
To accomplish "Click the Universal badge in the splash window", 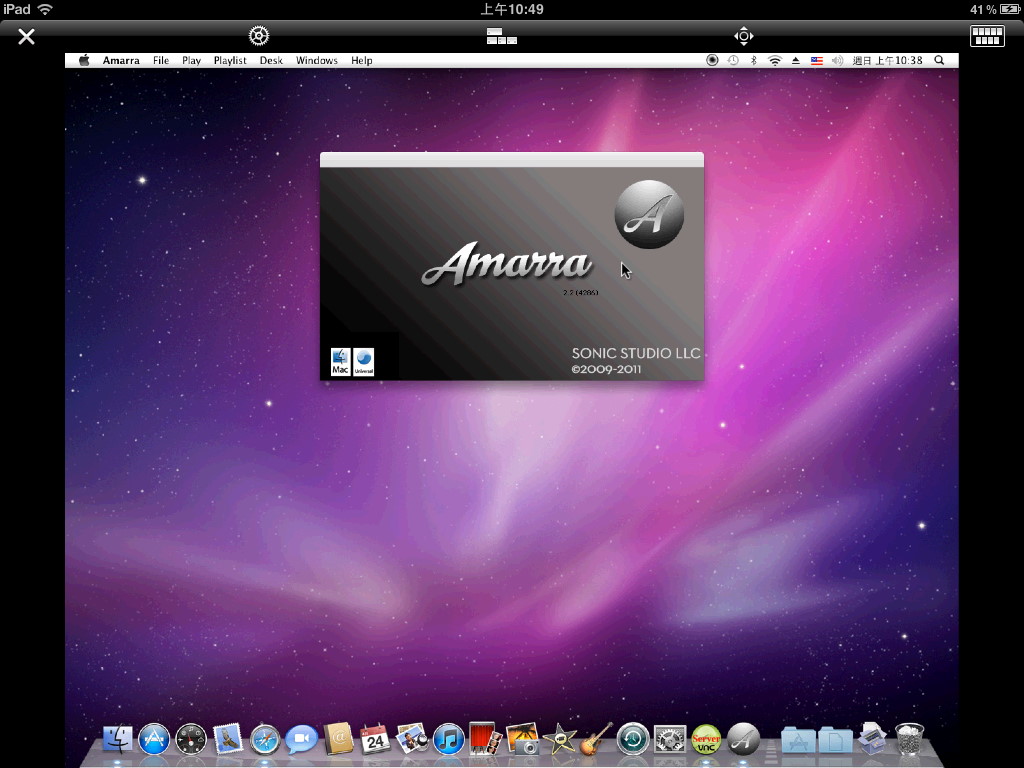I will pos(364,362).
